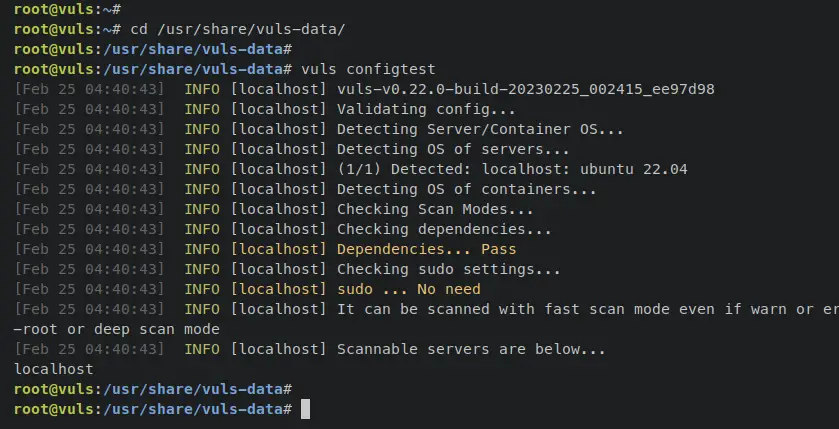The image size is (839, 429).
Task: Click 'Detecting Server/Container OS...' message
Action: [x=480, y=129]
